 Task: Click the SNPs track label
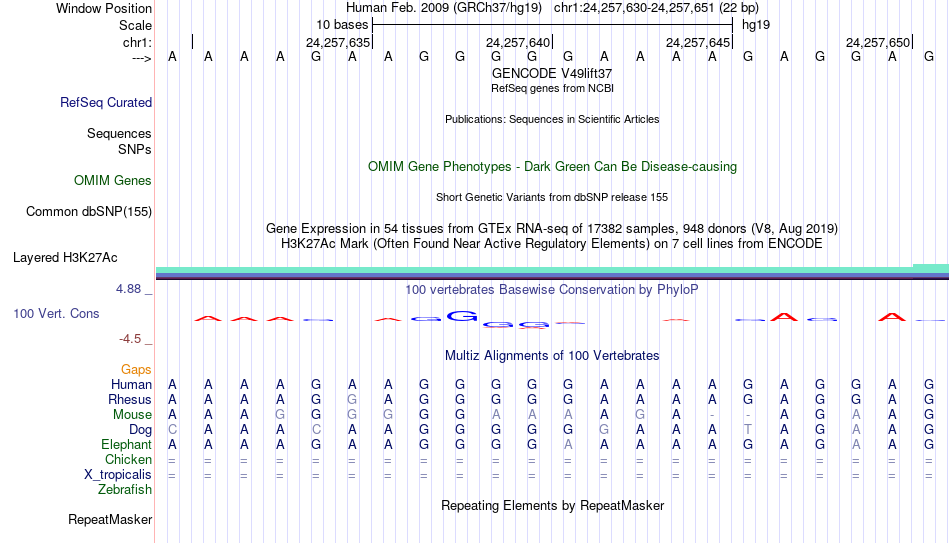coord(135,149)
